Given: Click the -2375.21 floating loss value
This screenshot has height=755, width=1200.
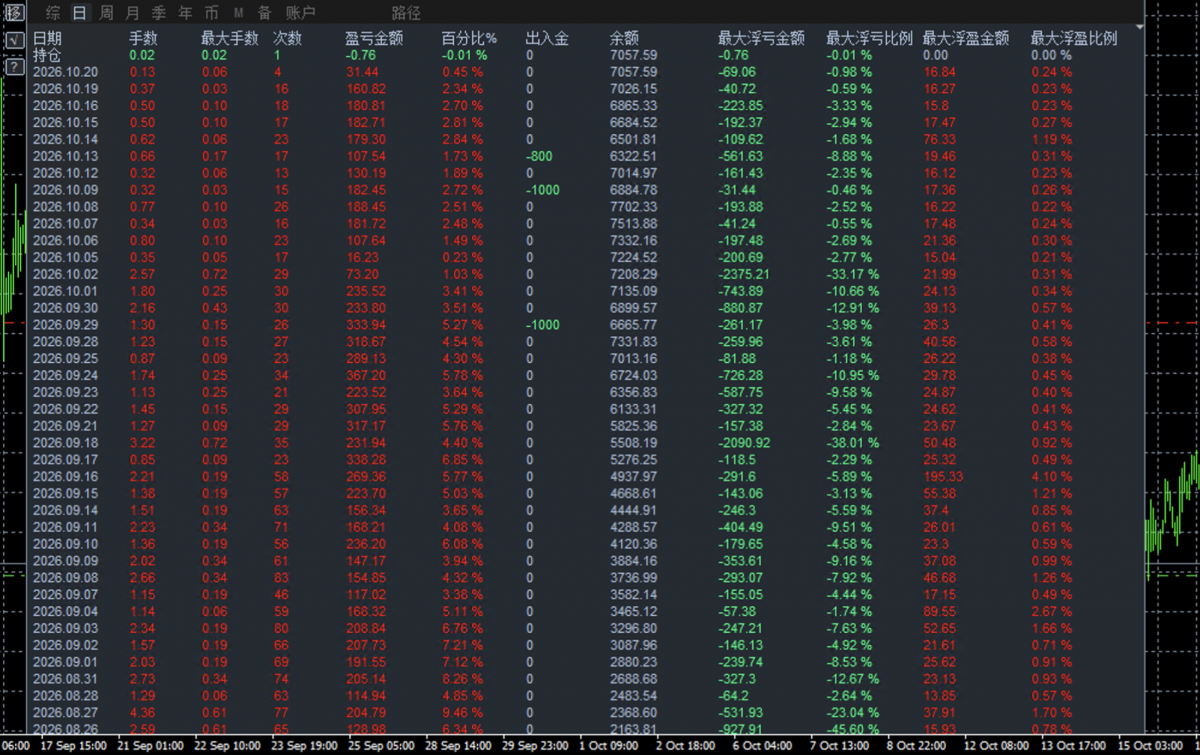Looking at the screenshot, I should pos(742,274).
